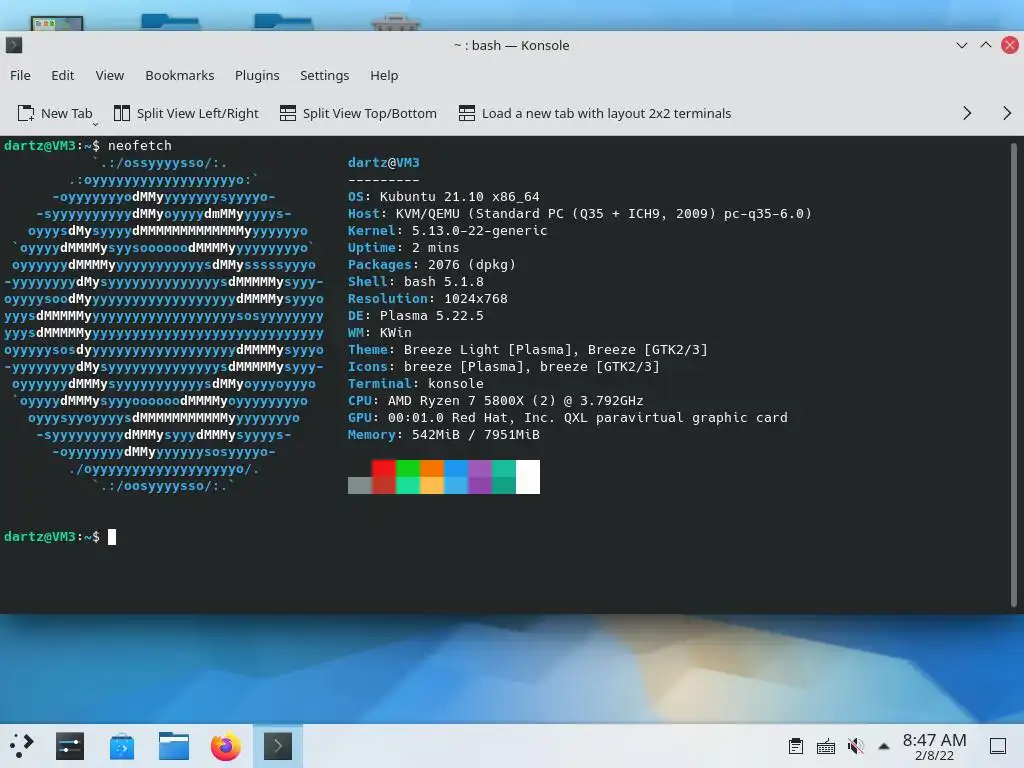Image resolution: width=1024 pixels, height=768 pixels.
Task: Open the Help menu
Action: click(x=384, y=75)
